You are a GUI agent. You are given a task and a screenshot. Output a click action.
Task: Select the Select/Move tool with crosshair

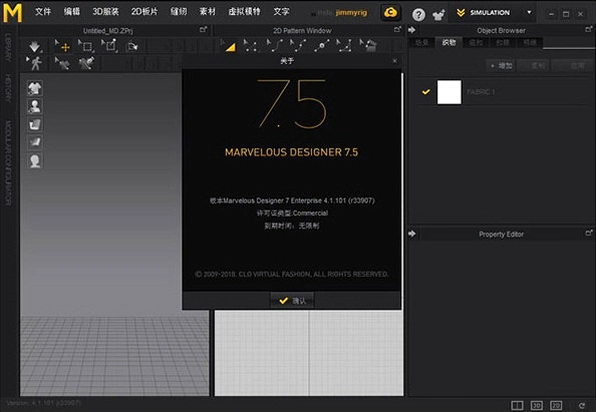(x=62, y=46)
